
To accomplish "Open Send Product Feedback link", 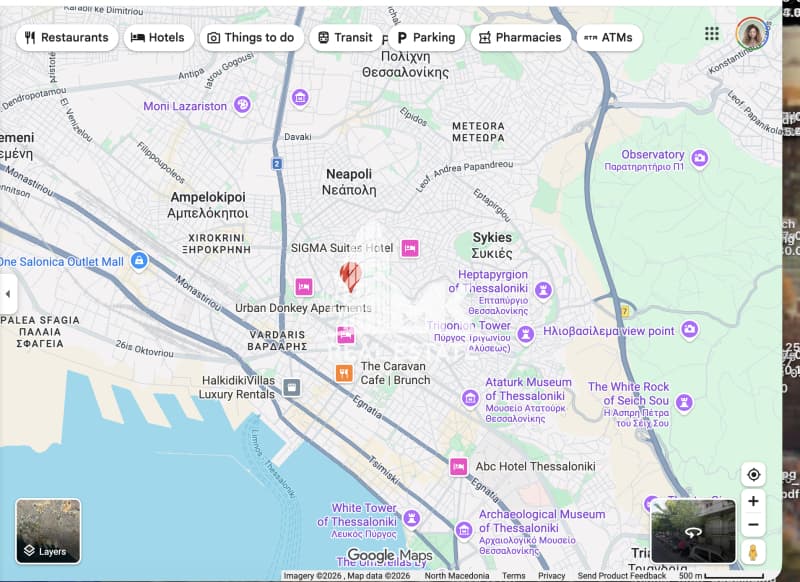I will (621, 575).
